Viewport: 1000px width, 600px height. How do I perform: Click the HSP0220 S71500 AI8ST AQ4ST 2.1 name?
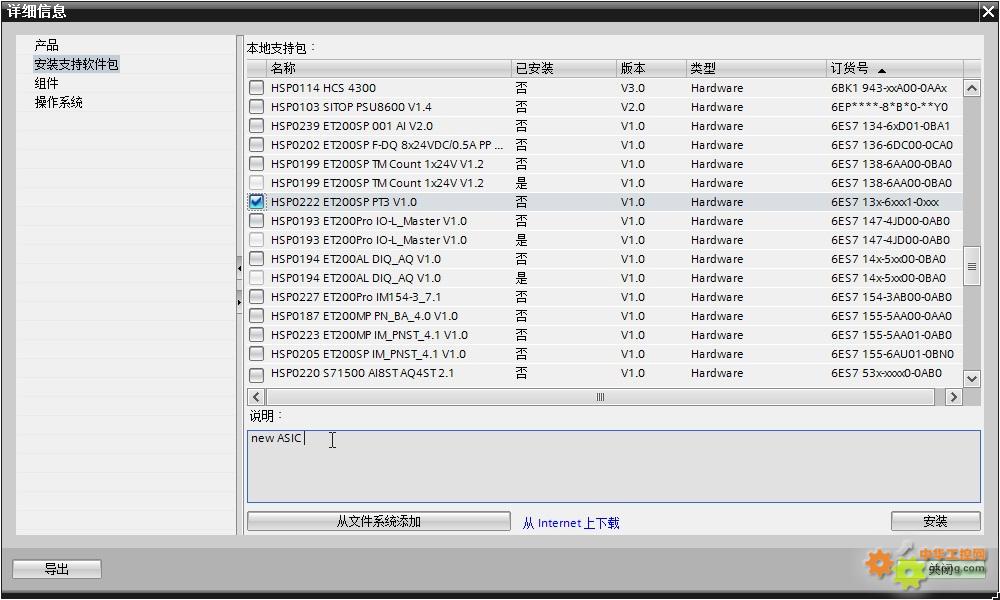point(362,374)
